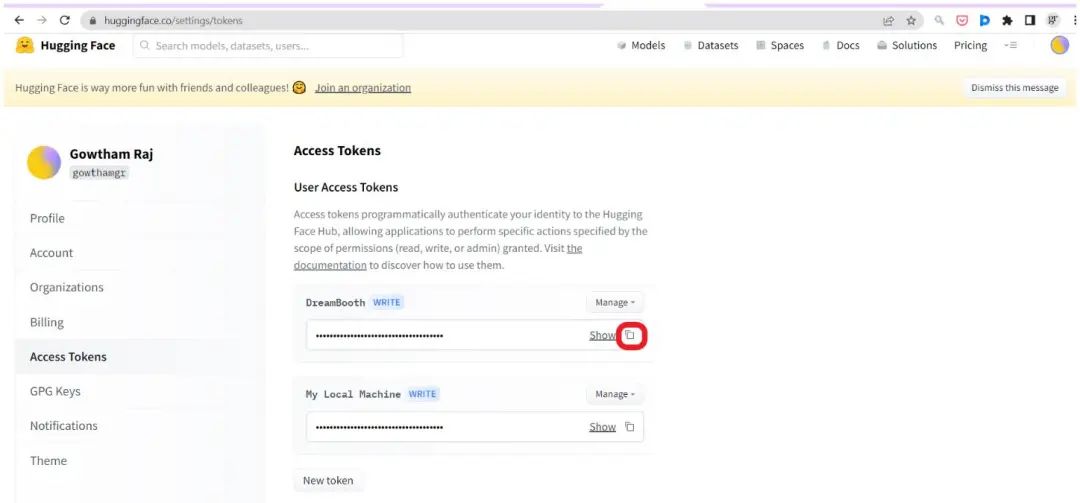1080x503 pixels.
Task: Open Billing settings
Action: click(46, 322)
